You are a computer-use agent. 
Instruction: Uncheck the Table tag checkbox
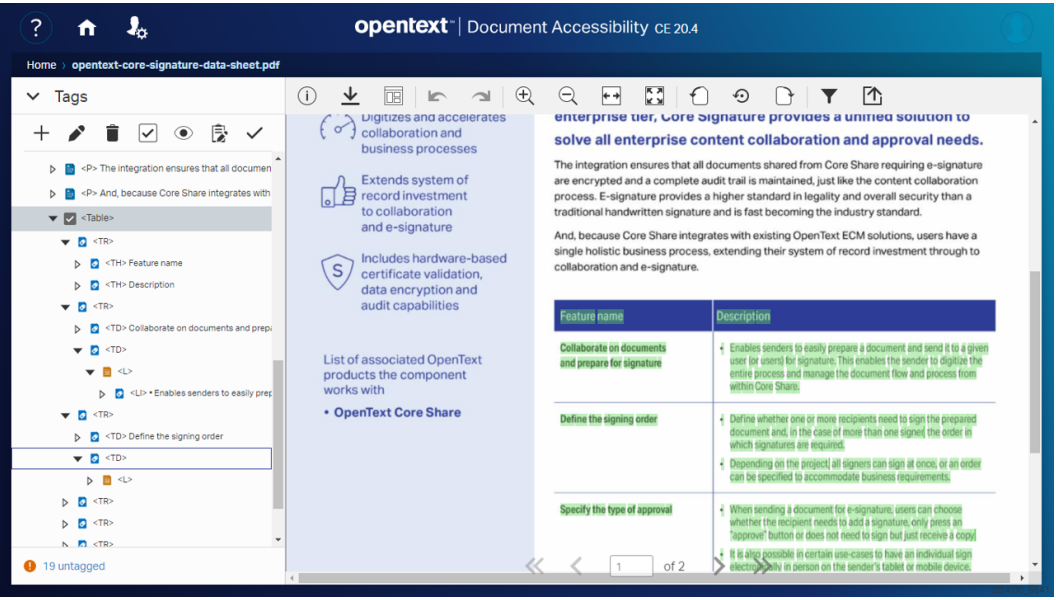[70, 218]
